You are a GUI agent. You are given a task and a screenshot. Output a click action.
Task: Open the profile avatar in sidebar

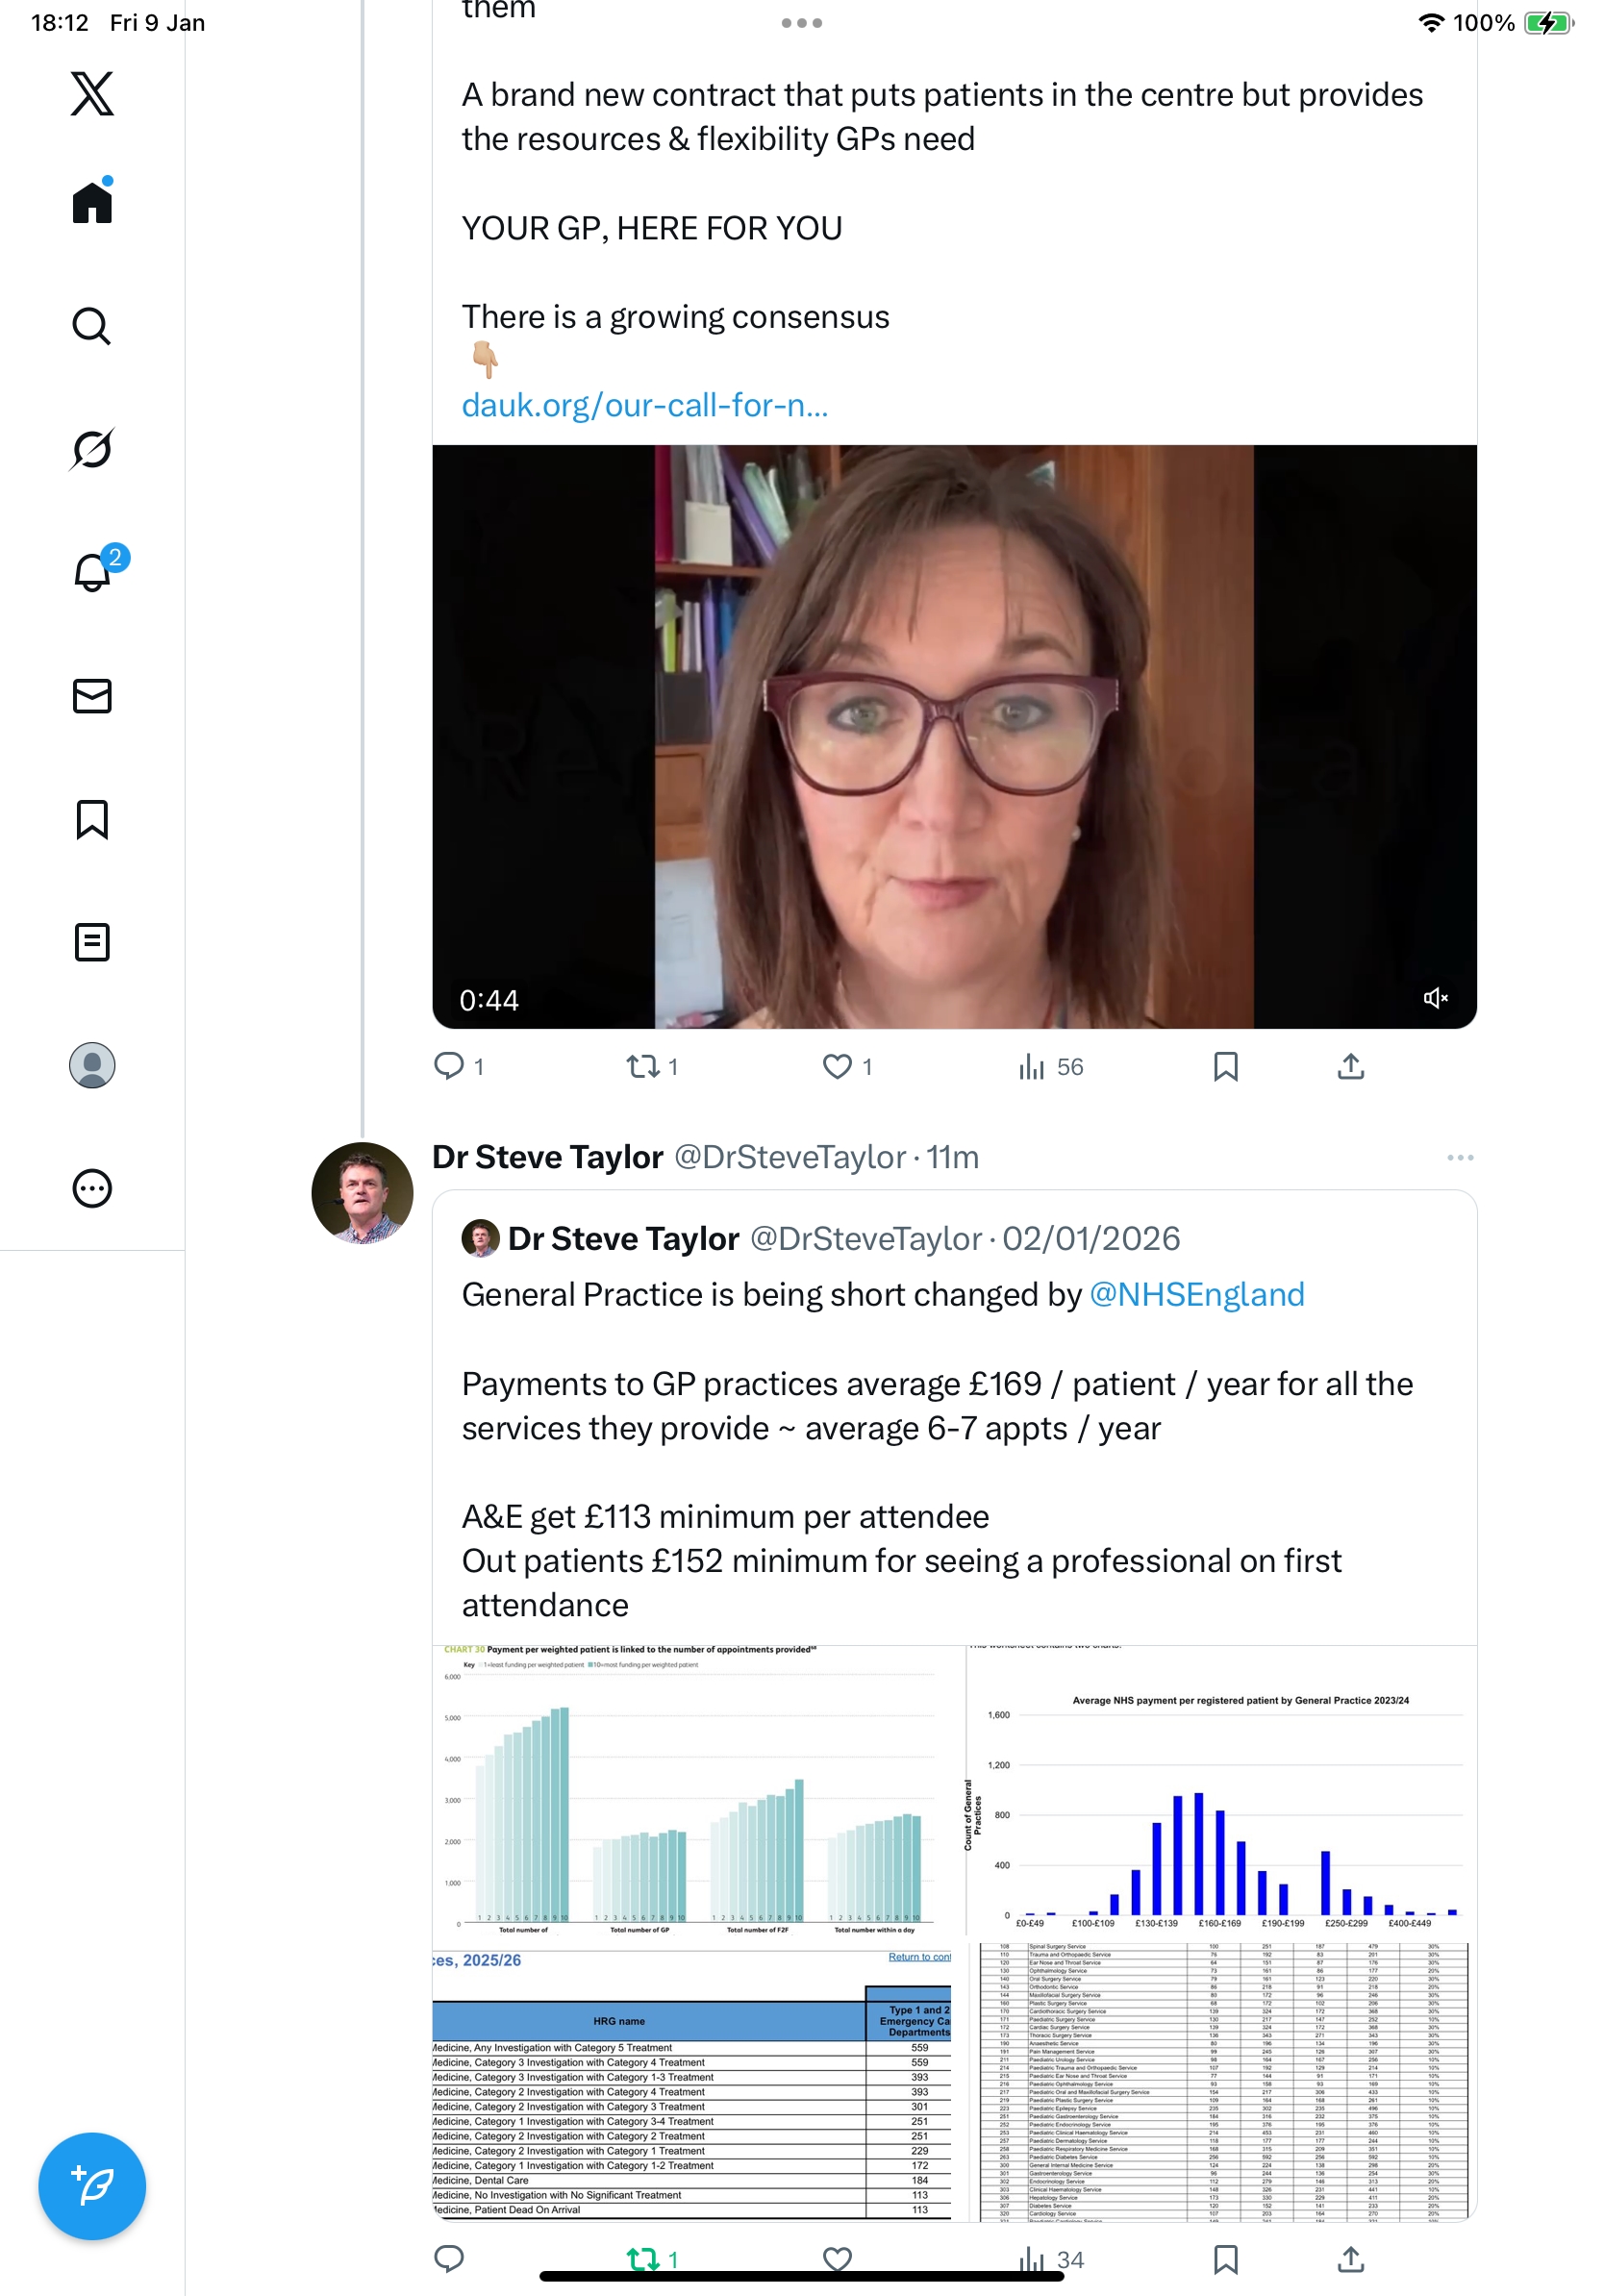pyautogui.click(x=92, y=1065)
